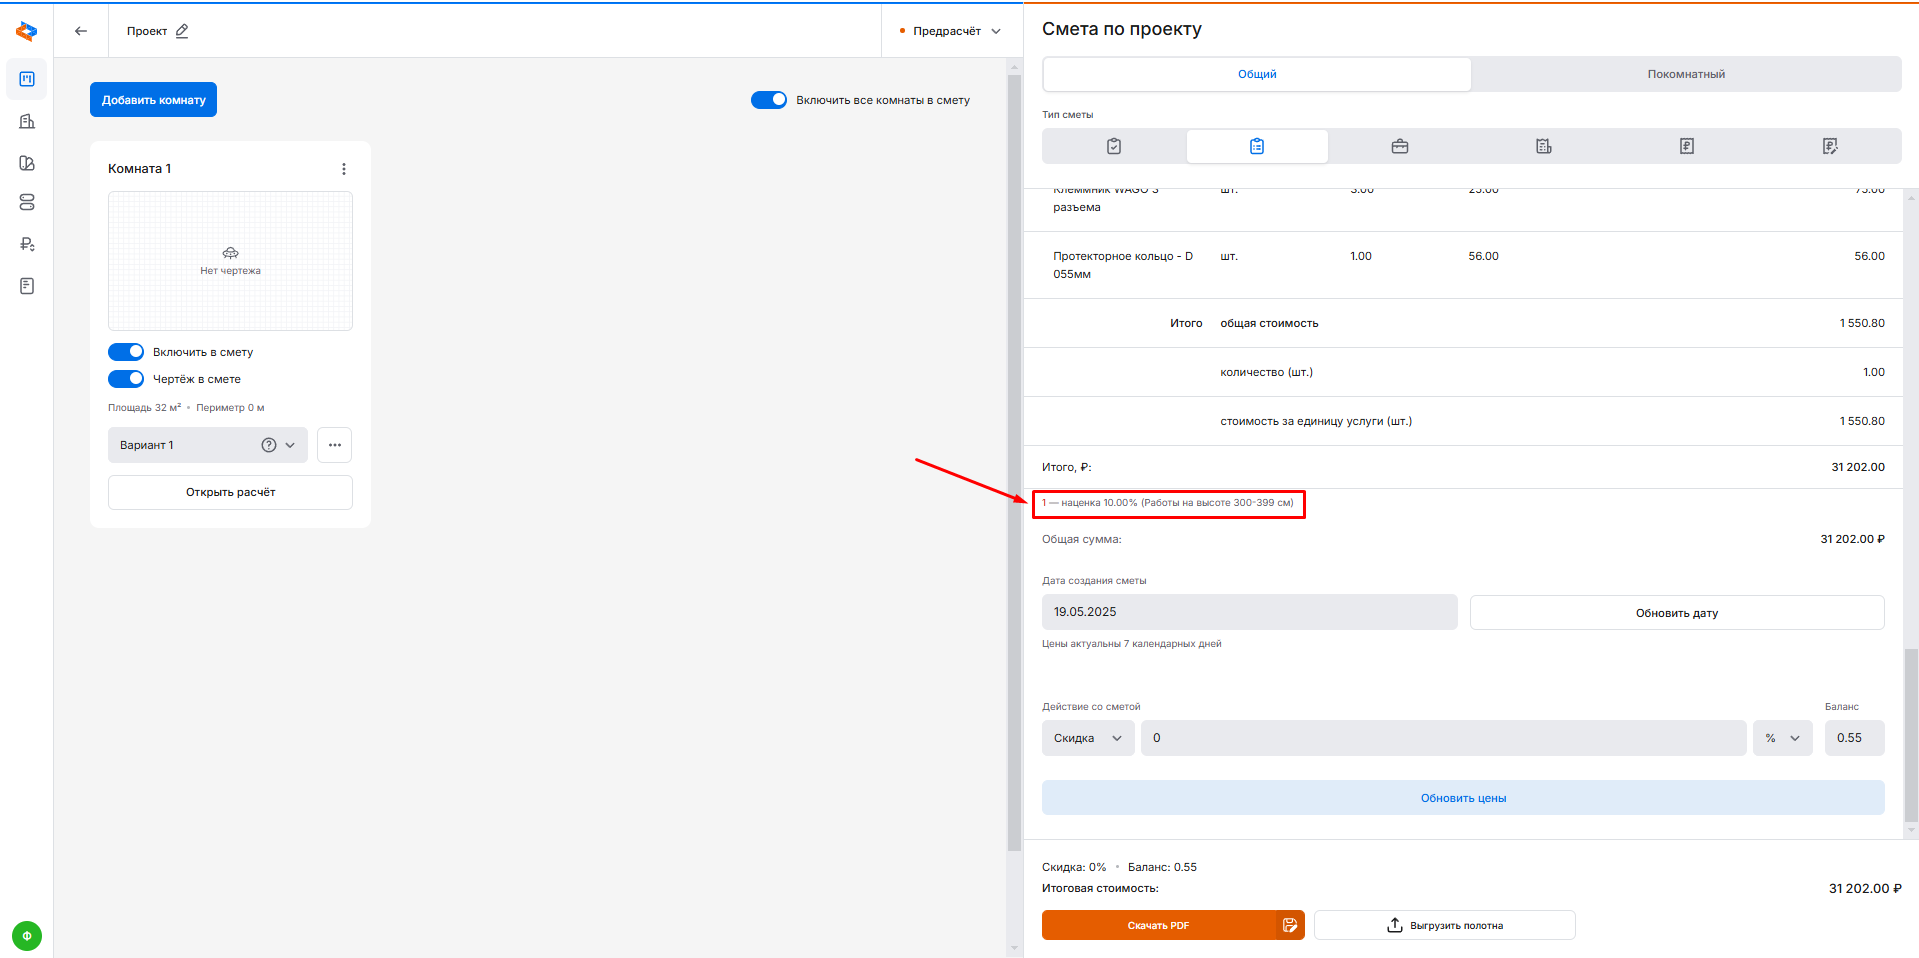Select the ruble receipt estimate type

coord(1687,146)
